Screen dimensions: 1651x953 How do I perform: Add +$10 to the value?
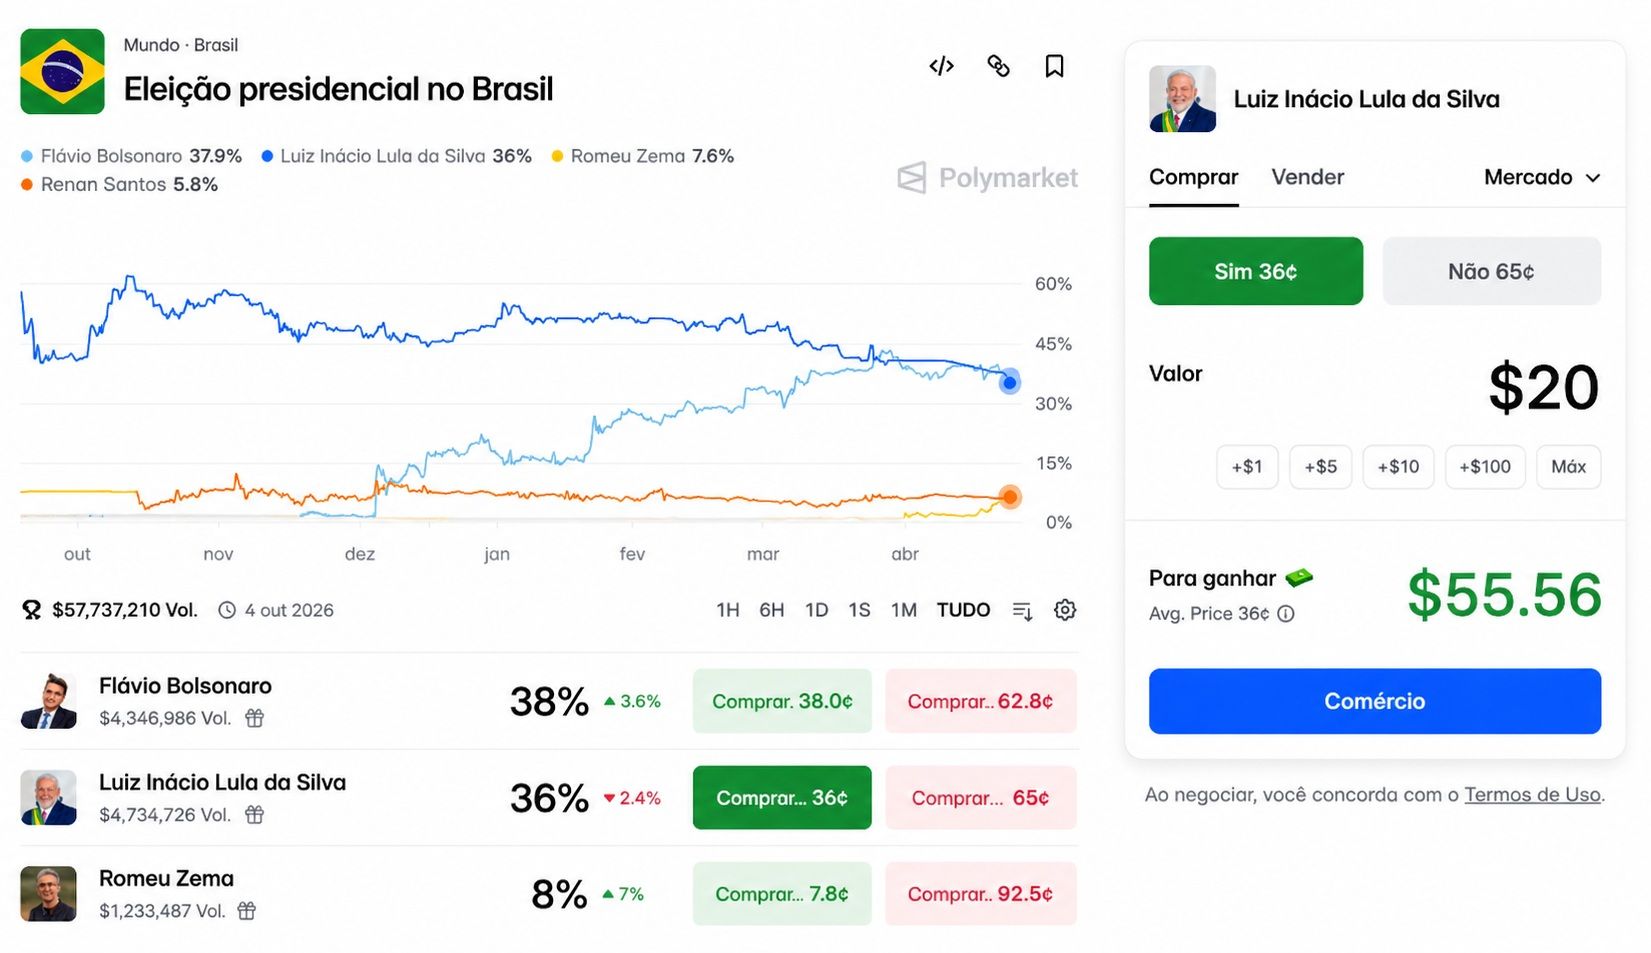(1398, 467)
